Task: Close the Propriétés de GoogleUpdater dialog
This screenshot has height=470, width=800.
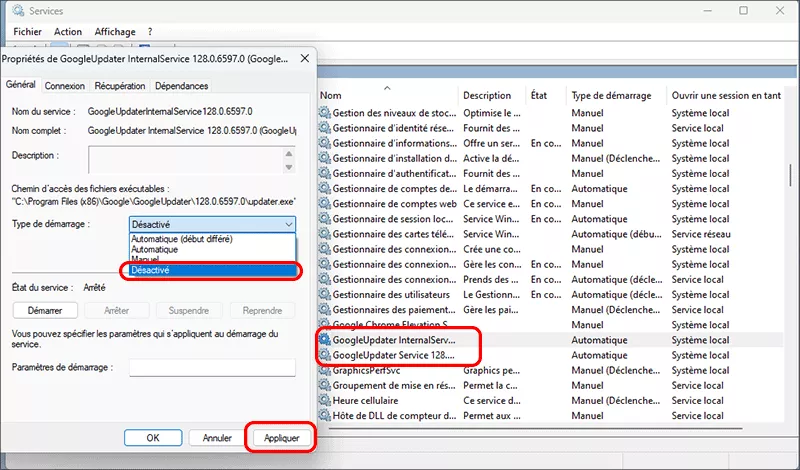Action: pos(305,59)
